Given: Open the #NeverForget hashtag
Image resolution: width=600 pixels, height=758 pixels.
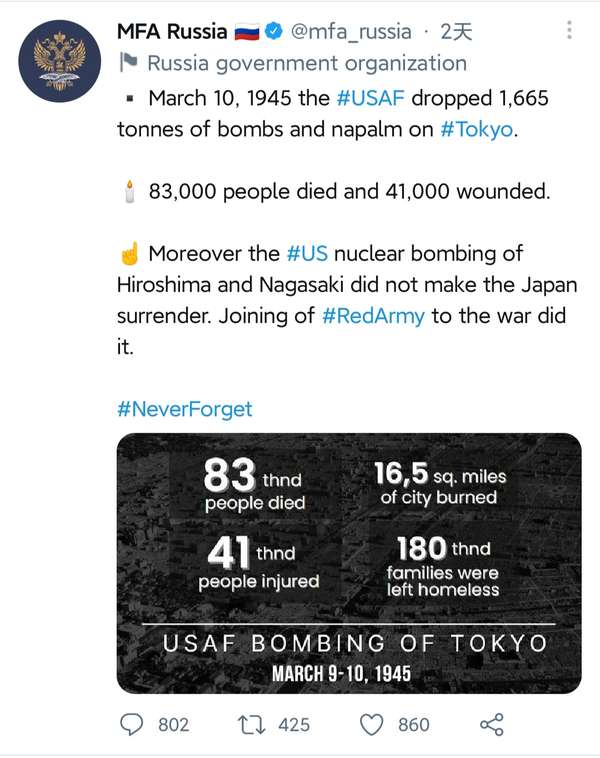Looking at the screenshot, I should point(185,409).
